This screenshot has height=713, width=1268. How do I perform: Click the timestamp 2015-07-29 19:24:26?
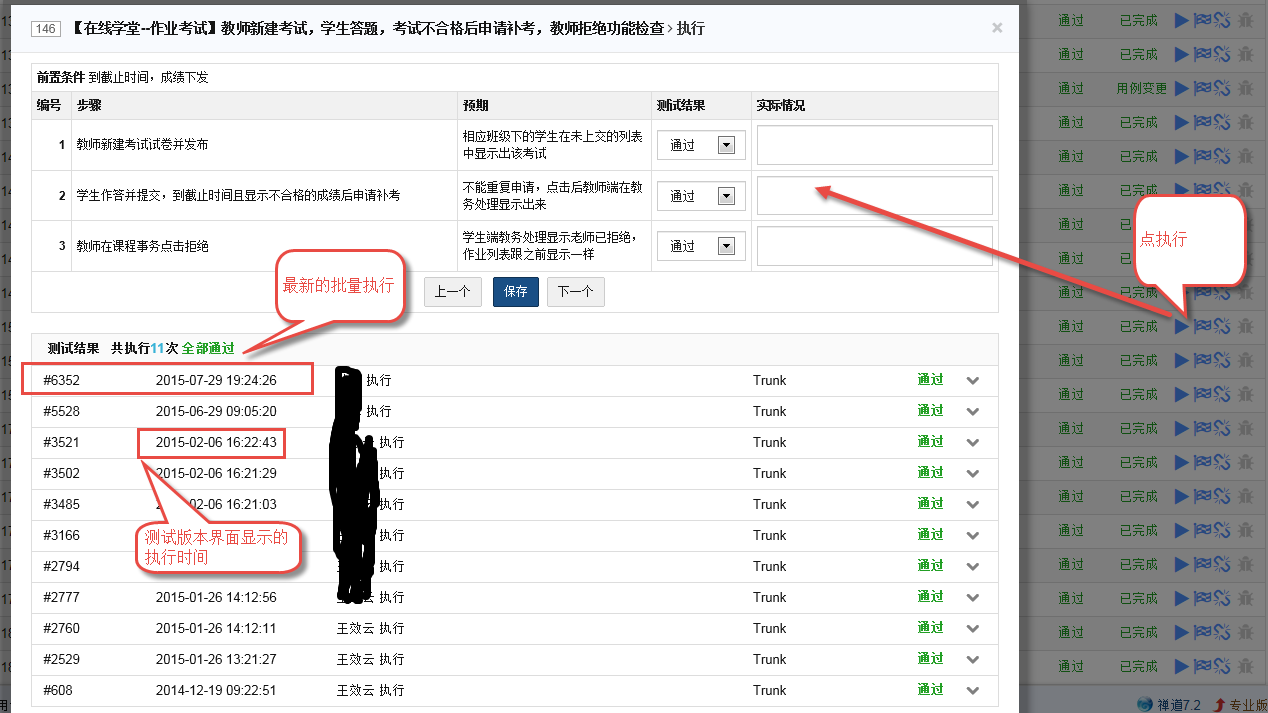(216, 380)
